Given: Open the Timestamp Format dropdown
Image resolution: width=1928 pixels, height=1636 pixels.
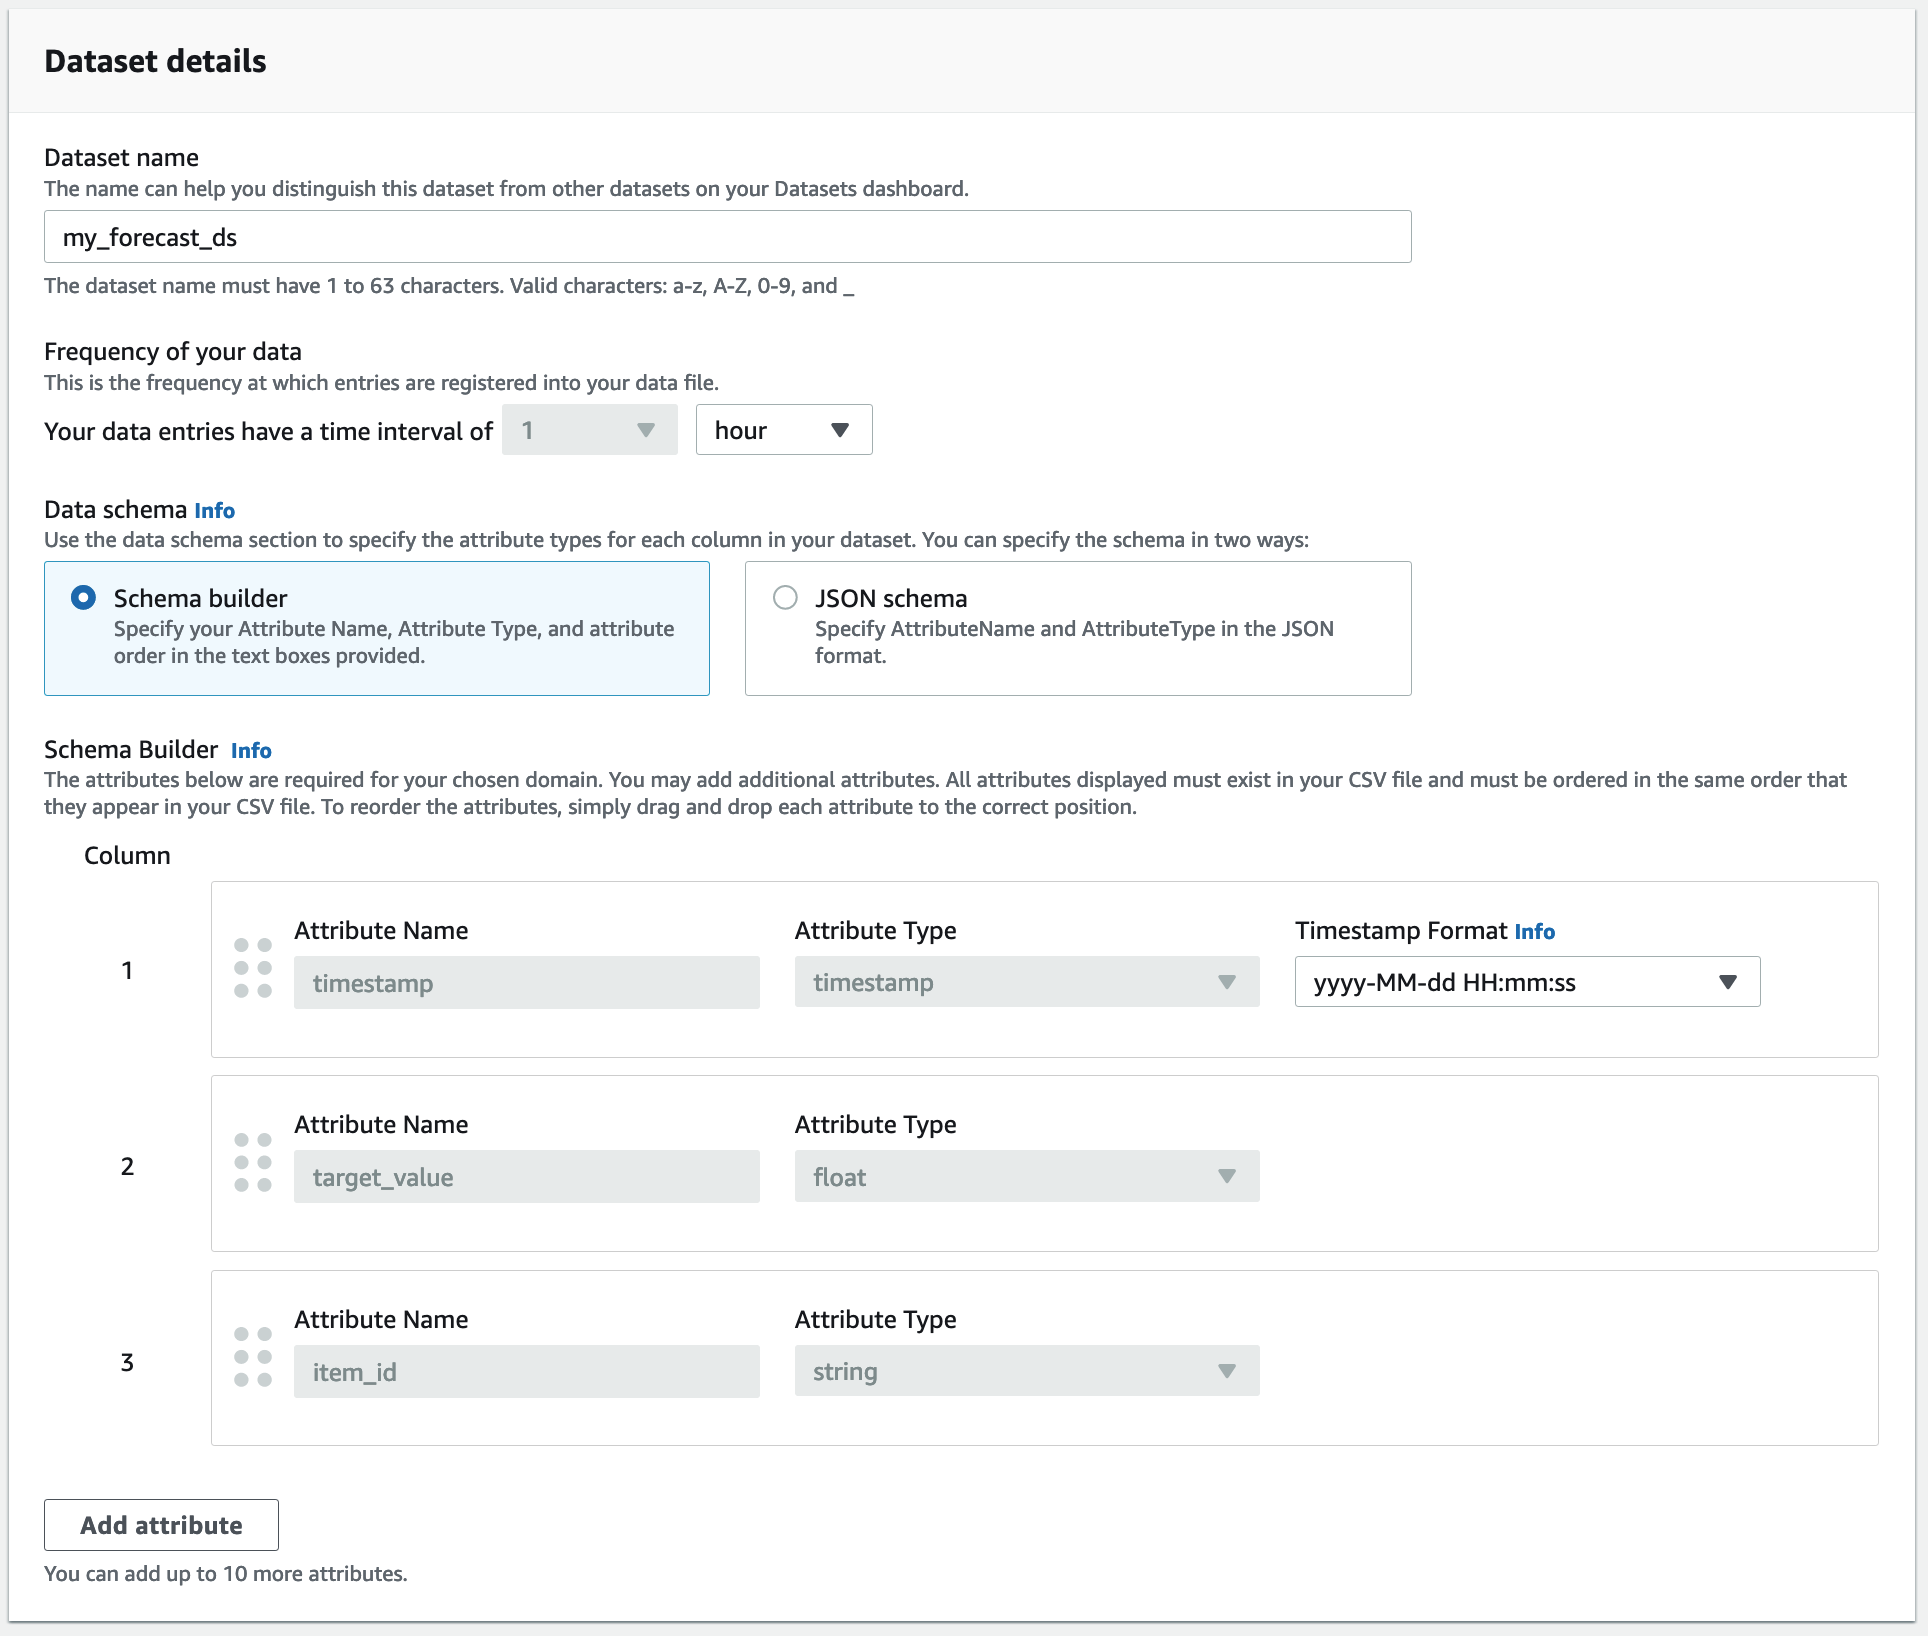Looking at the screenshot, I should point(1526,982).
